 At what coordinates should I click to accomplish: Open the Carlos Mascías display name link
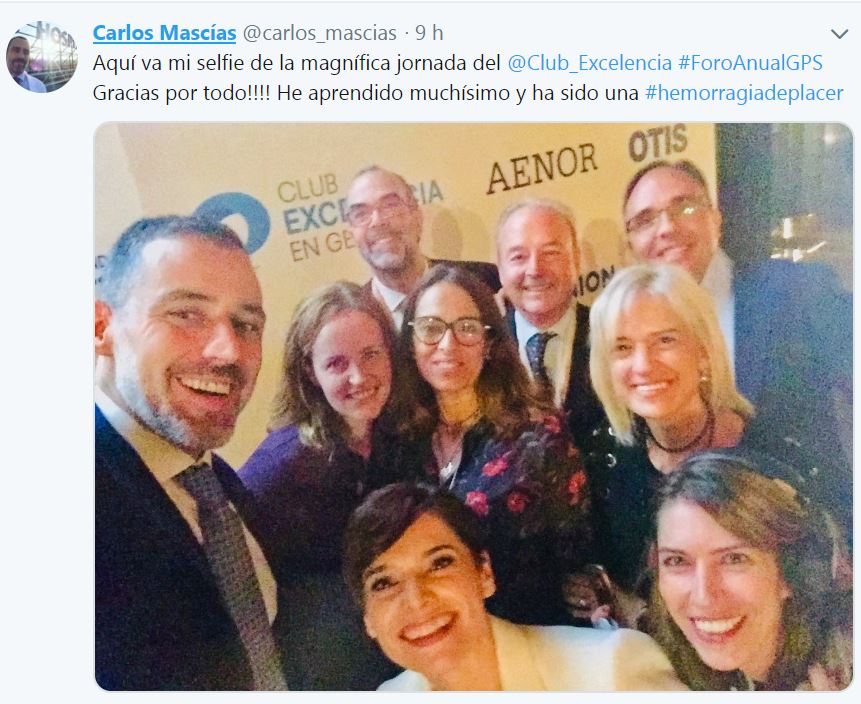click(x=165, y=33)
